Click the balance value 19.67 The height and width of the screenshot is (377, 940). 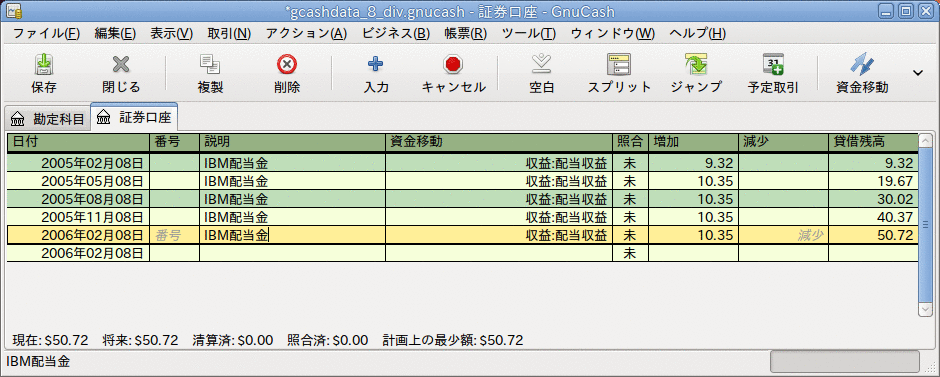[x=873, y=181]
